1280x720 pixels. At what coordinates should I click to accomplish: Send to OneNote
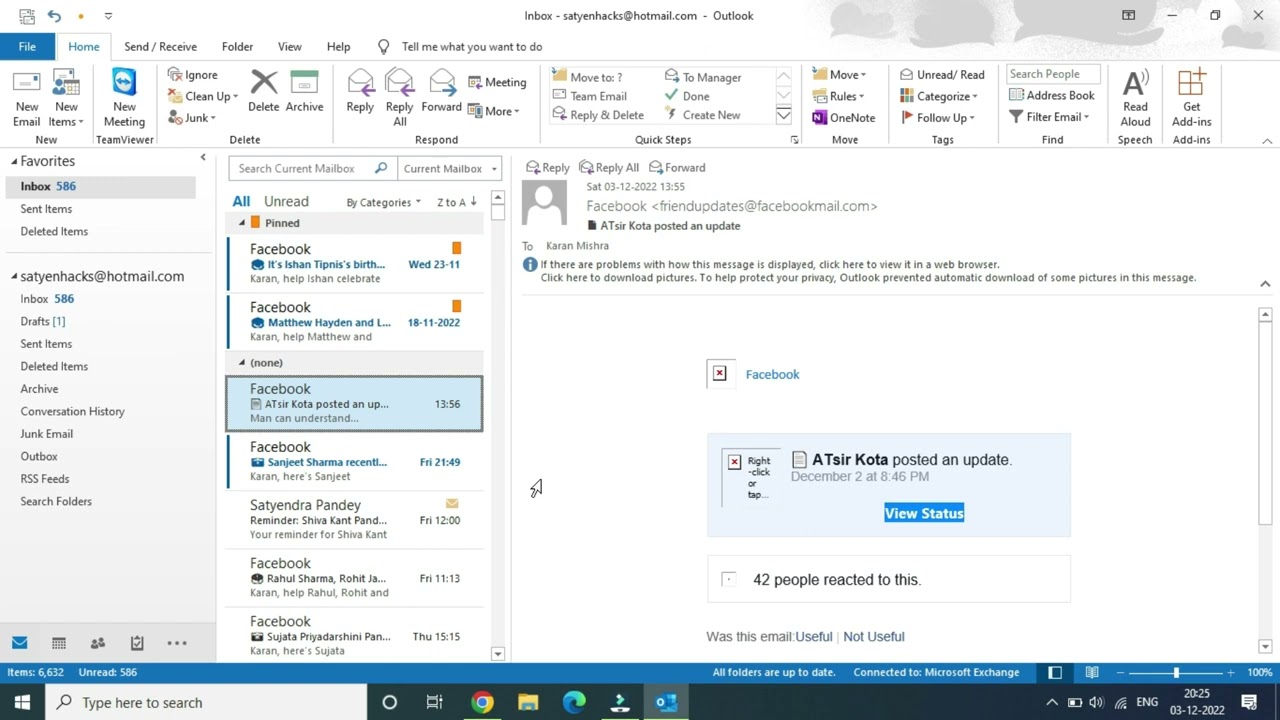pyautogui.click(x=844, y=117)
